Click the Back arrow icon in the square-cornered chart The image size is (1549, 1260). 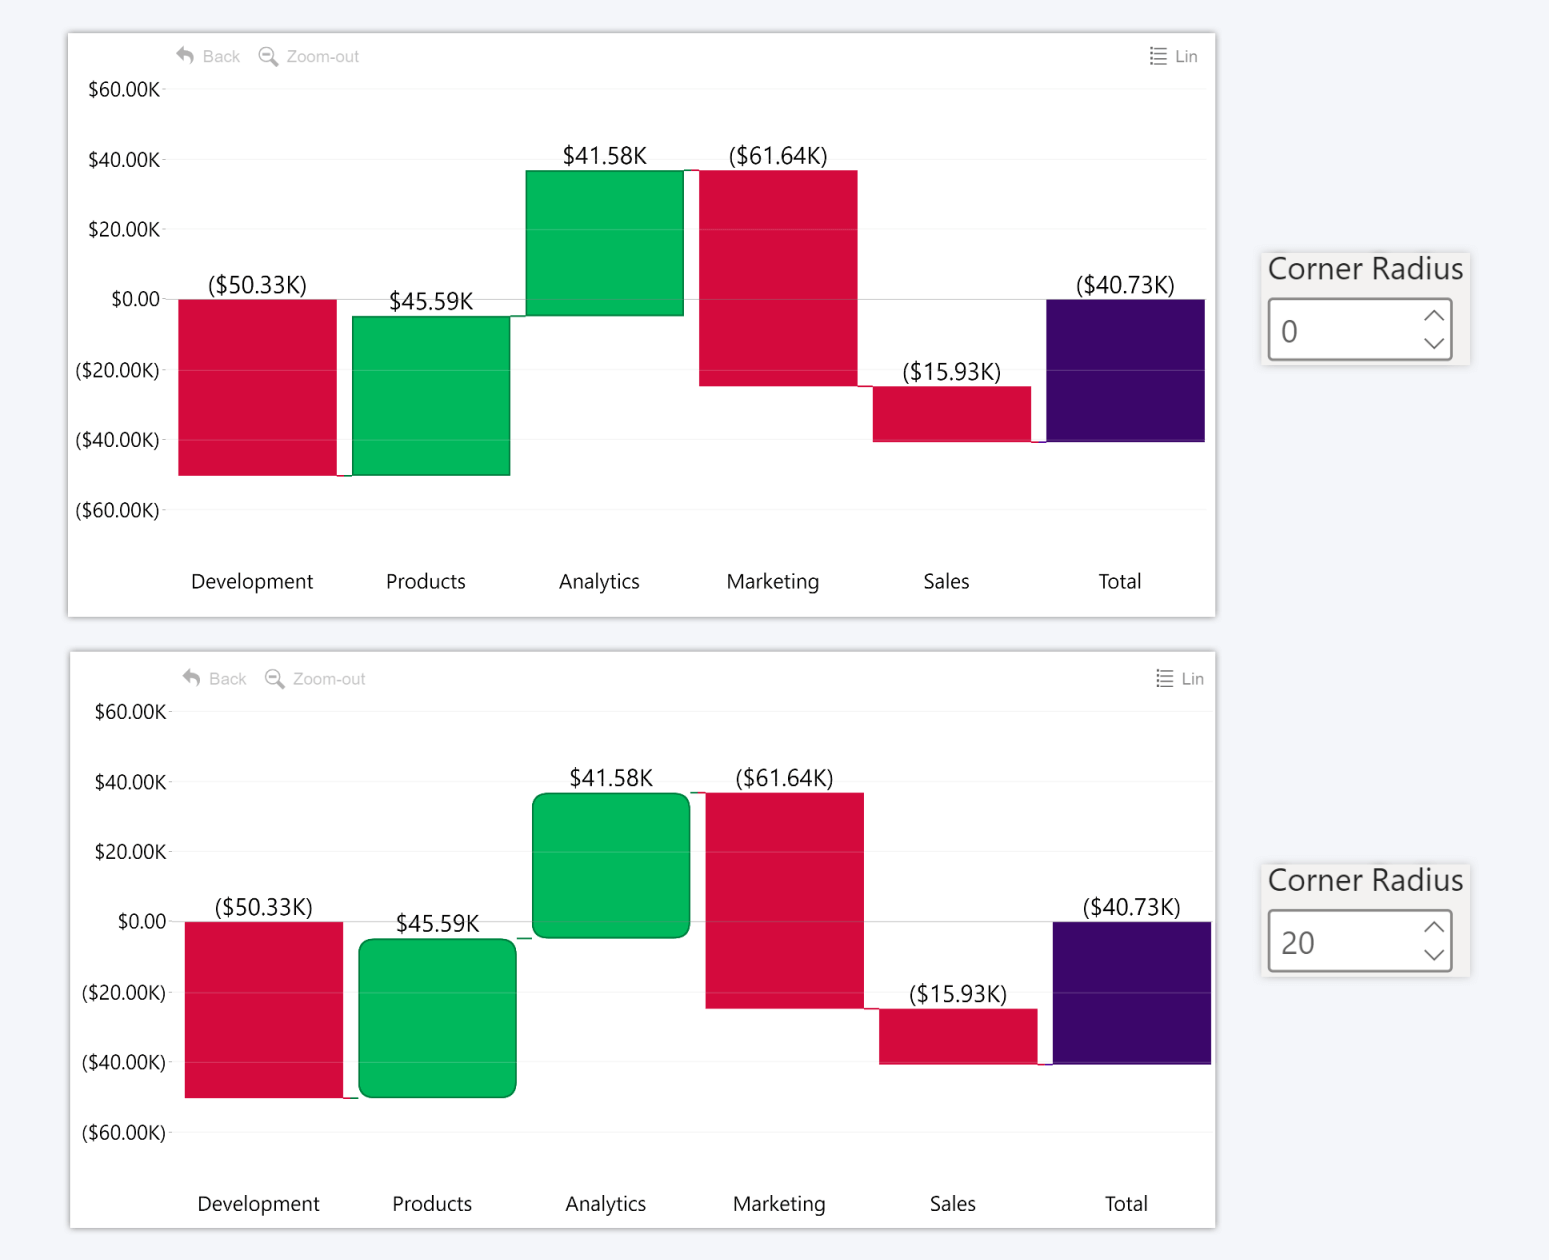tap(185, 56)
